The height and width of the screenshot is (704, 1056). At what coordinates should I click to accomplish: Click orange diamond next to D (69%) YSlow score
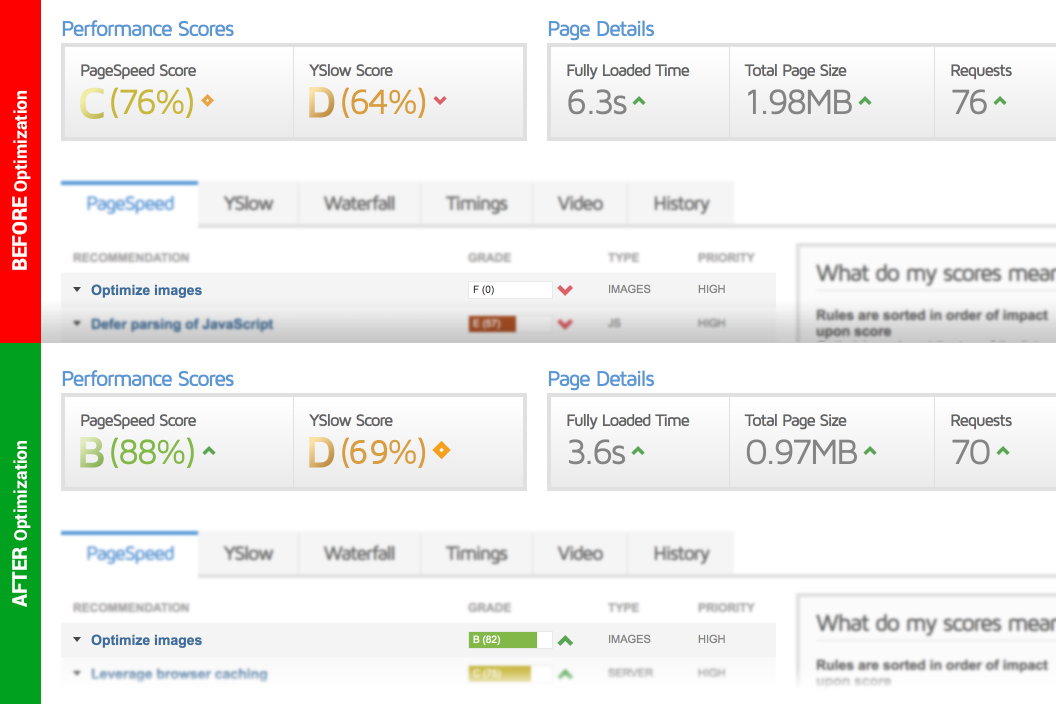(x=439, y=451)
